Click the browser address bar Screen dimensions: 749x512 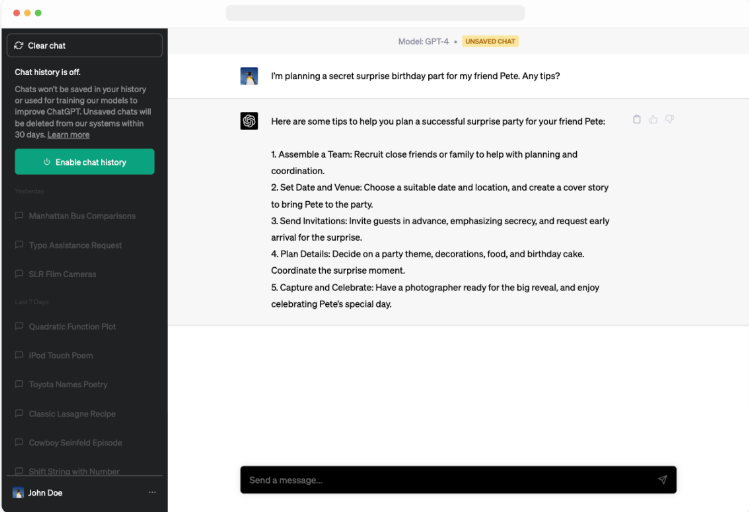coord(375,13)
